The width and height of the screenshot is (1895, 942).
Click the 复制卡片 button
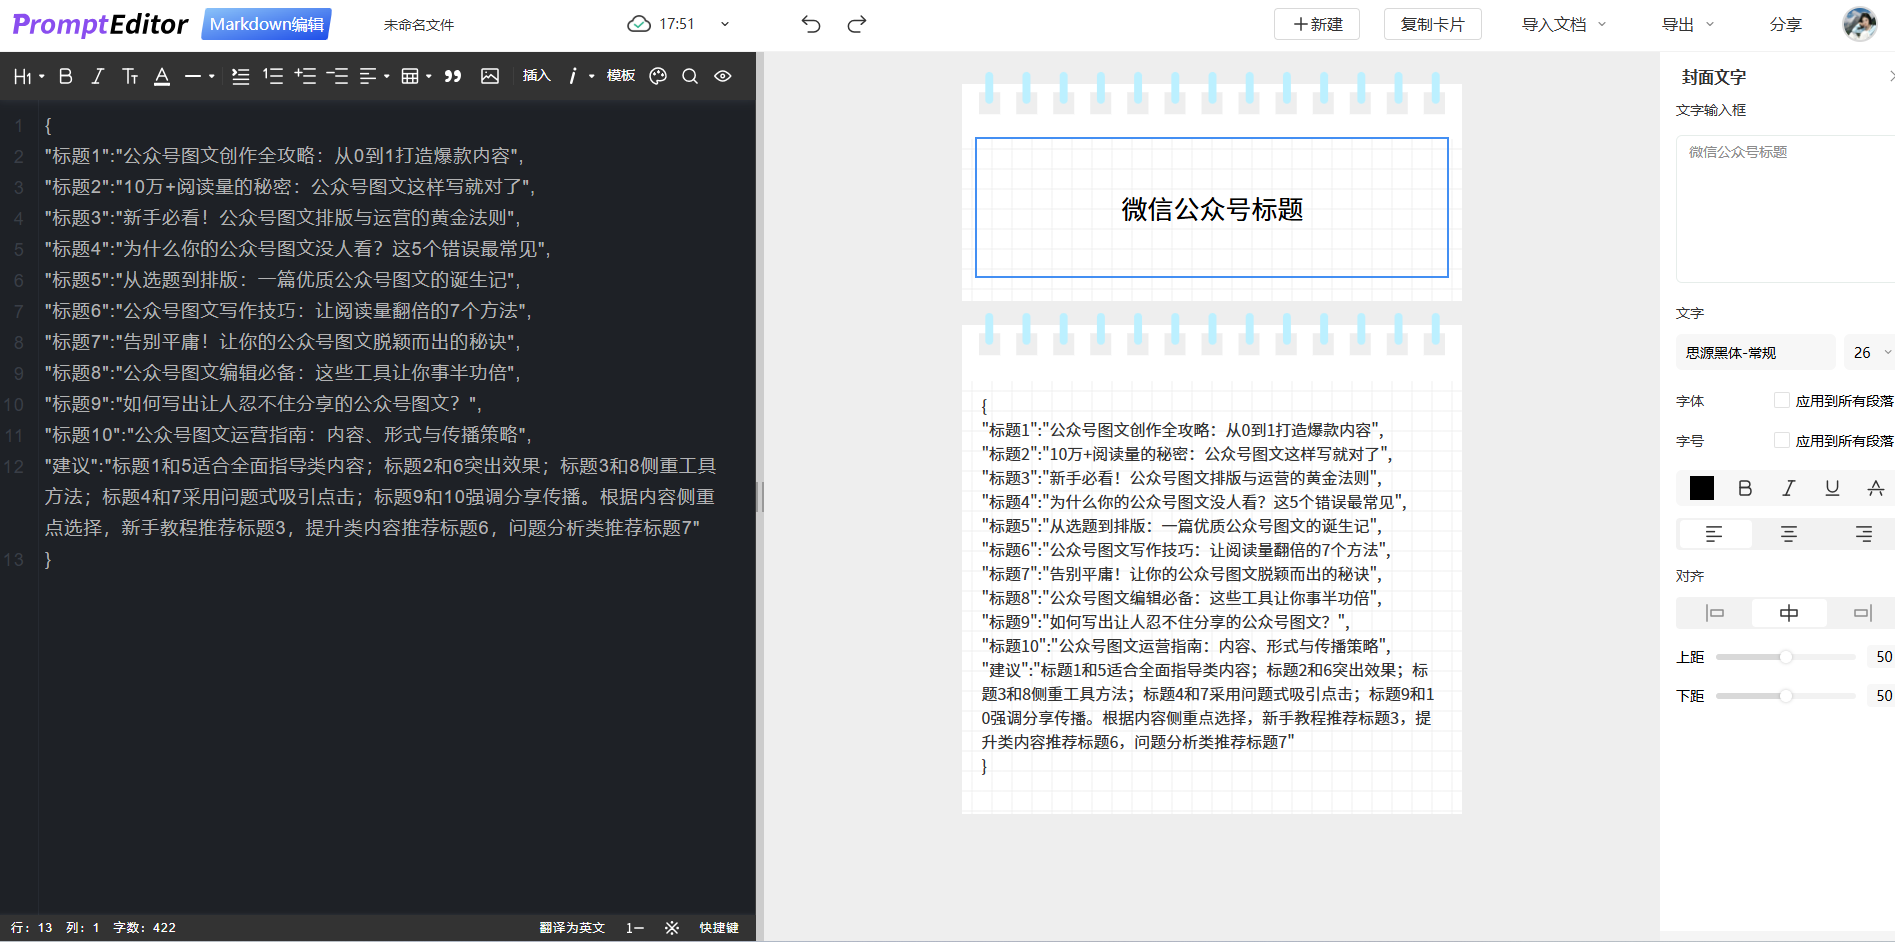click(x=1432, y=24)
